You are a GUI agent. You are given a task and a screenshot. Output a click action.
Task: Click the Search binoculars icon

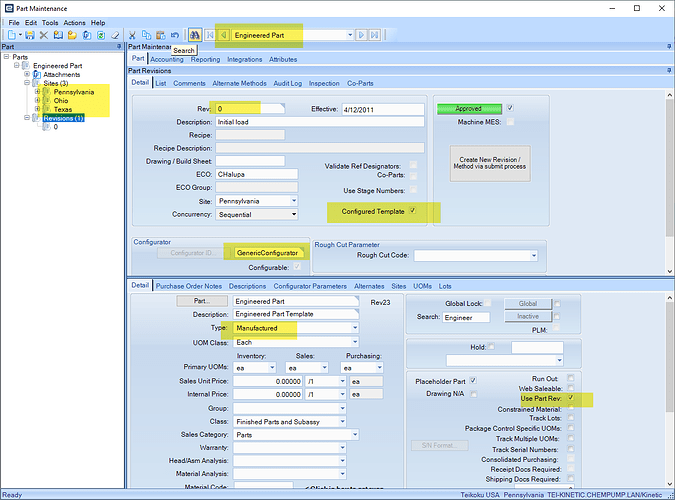195,35
